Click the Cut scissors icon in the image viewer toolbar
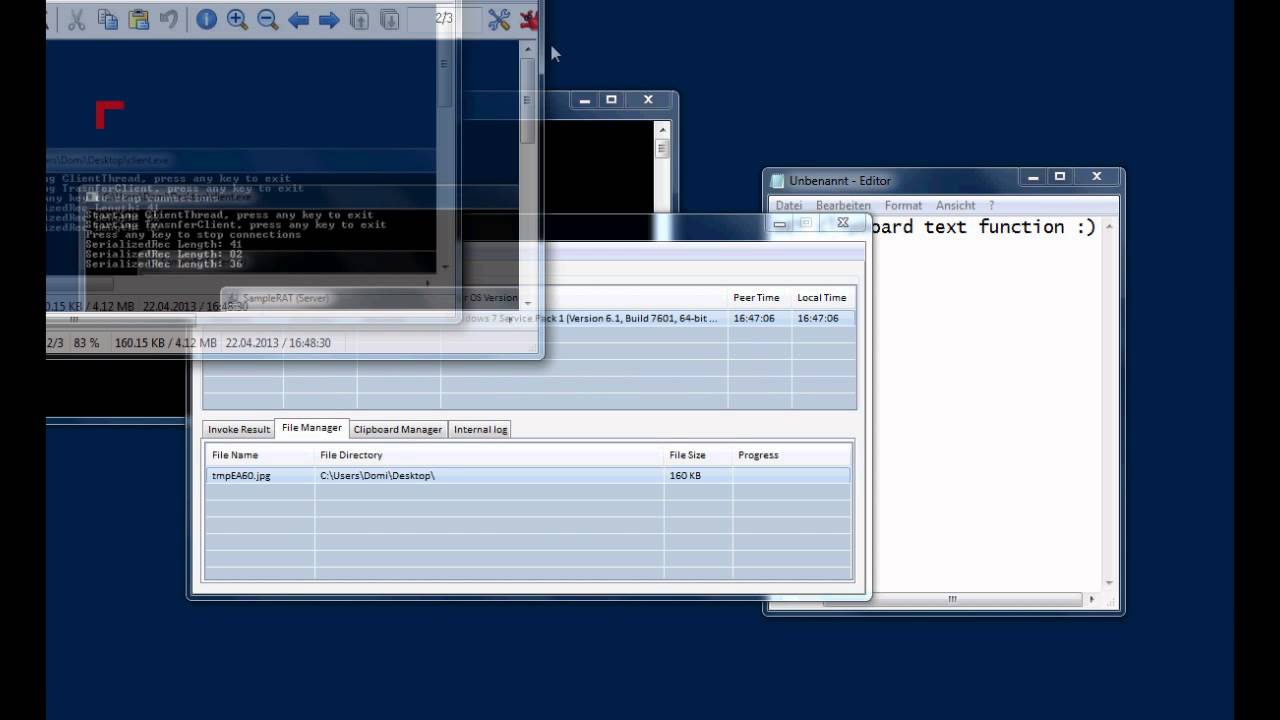1280x720 pixels. (x=76, y=19)
